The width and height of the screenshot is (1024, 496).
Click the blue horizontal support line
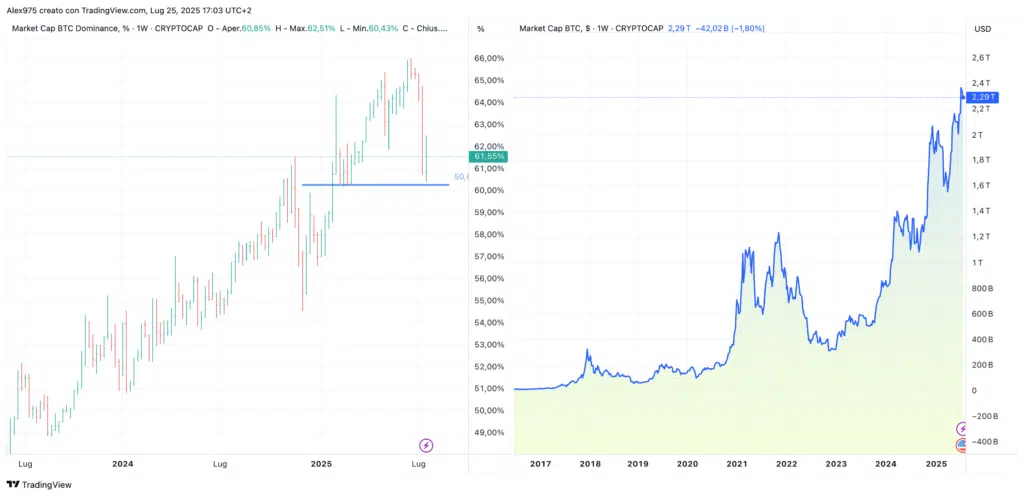click(x=375, y=185)
